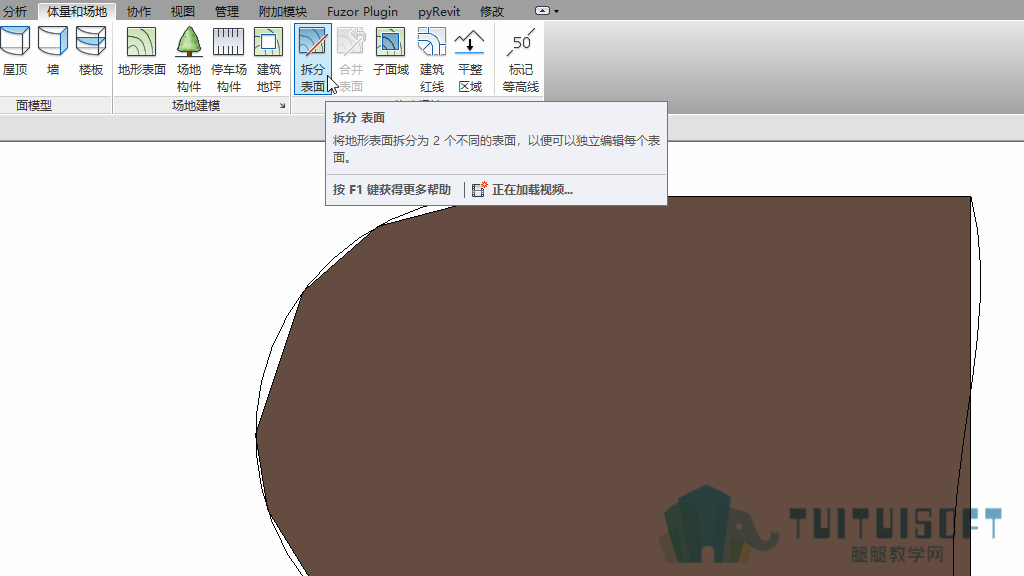Click the 标记等高线 label contours tool

[520, 60]
